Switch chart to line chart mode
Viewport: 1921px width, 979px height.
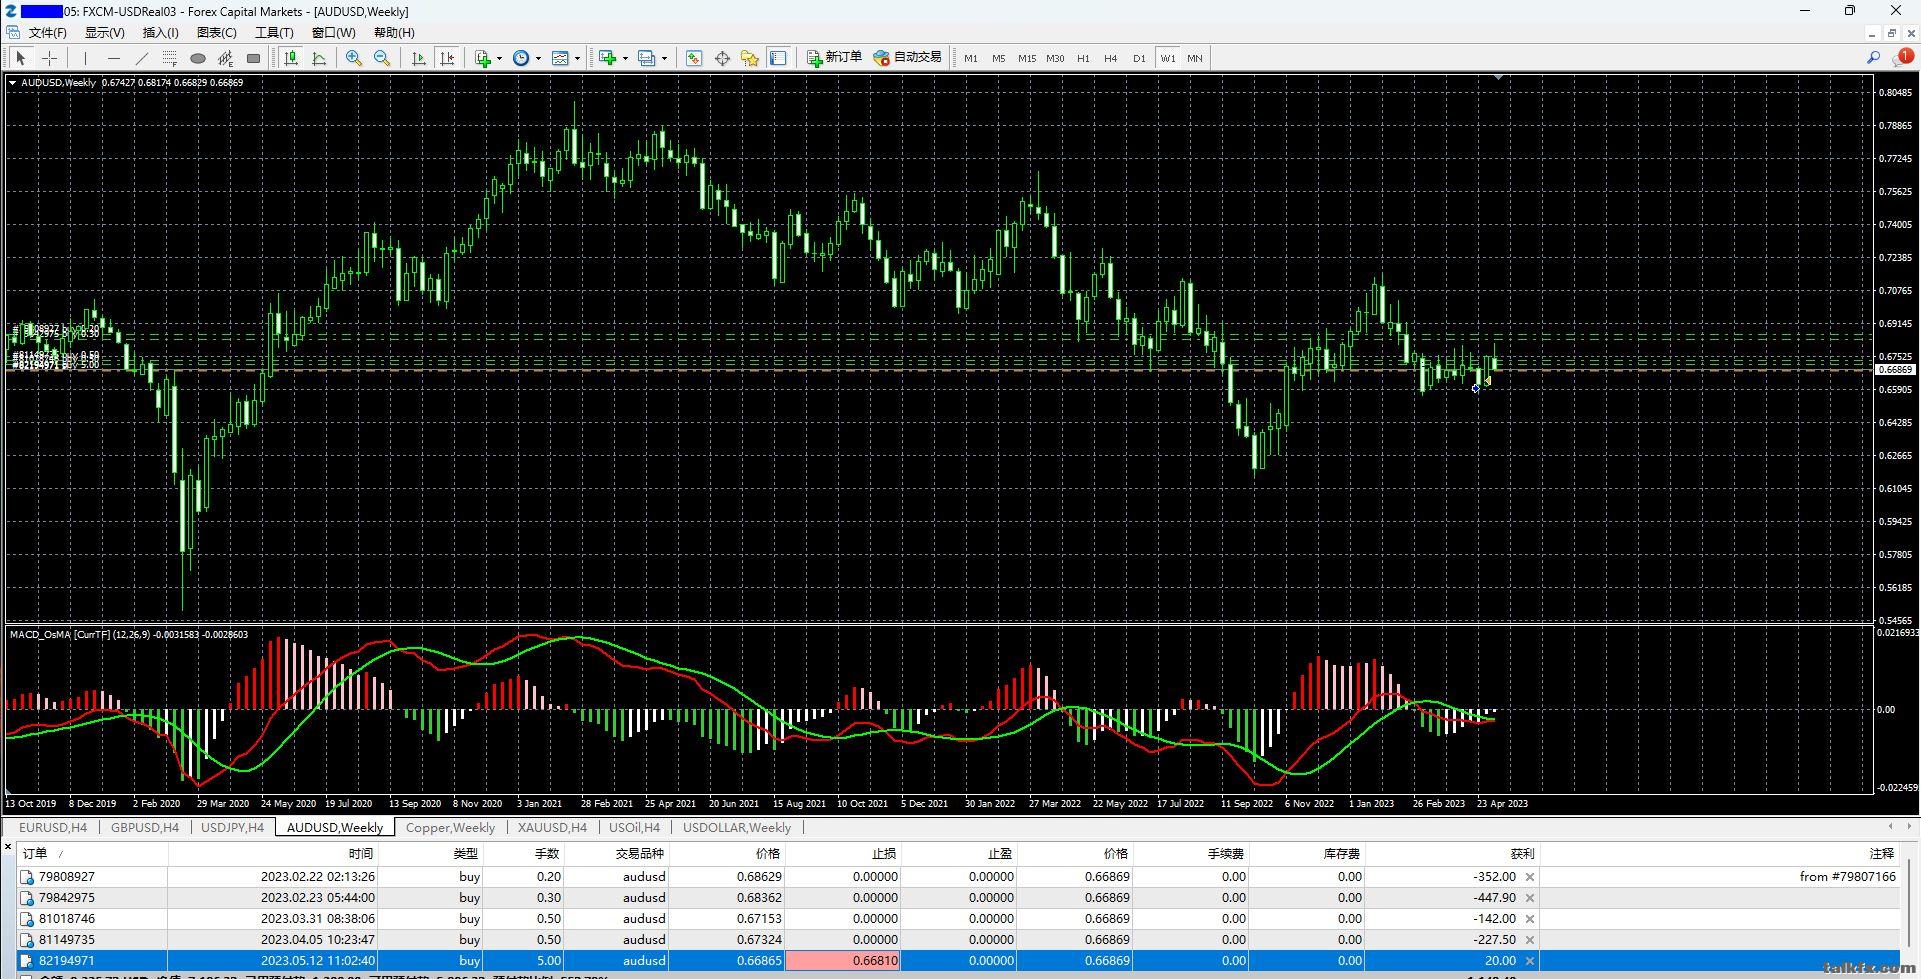319,58
